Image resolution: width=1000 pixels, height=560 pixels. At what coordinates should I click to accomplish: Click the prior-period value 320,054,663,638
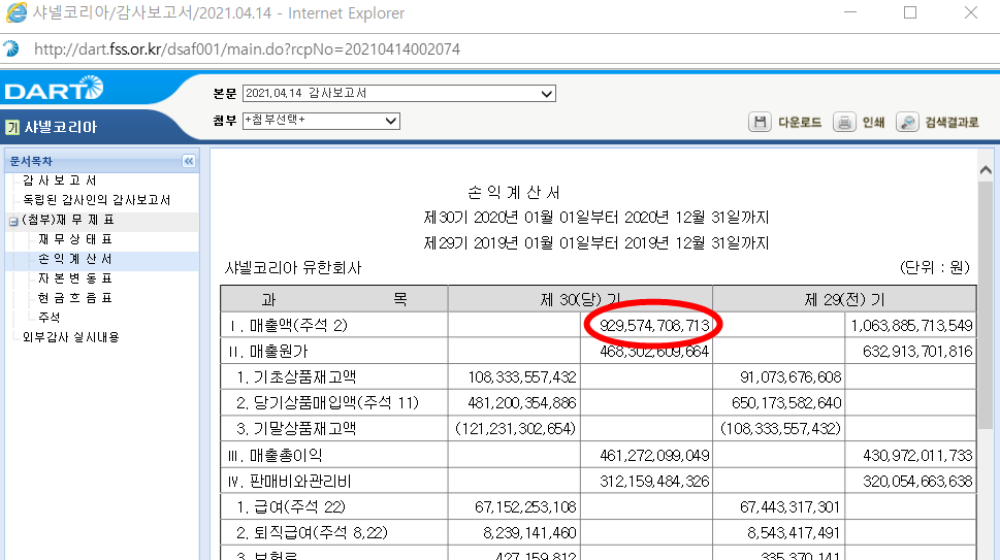pyautogui.click(x=917, y=481)
